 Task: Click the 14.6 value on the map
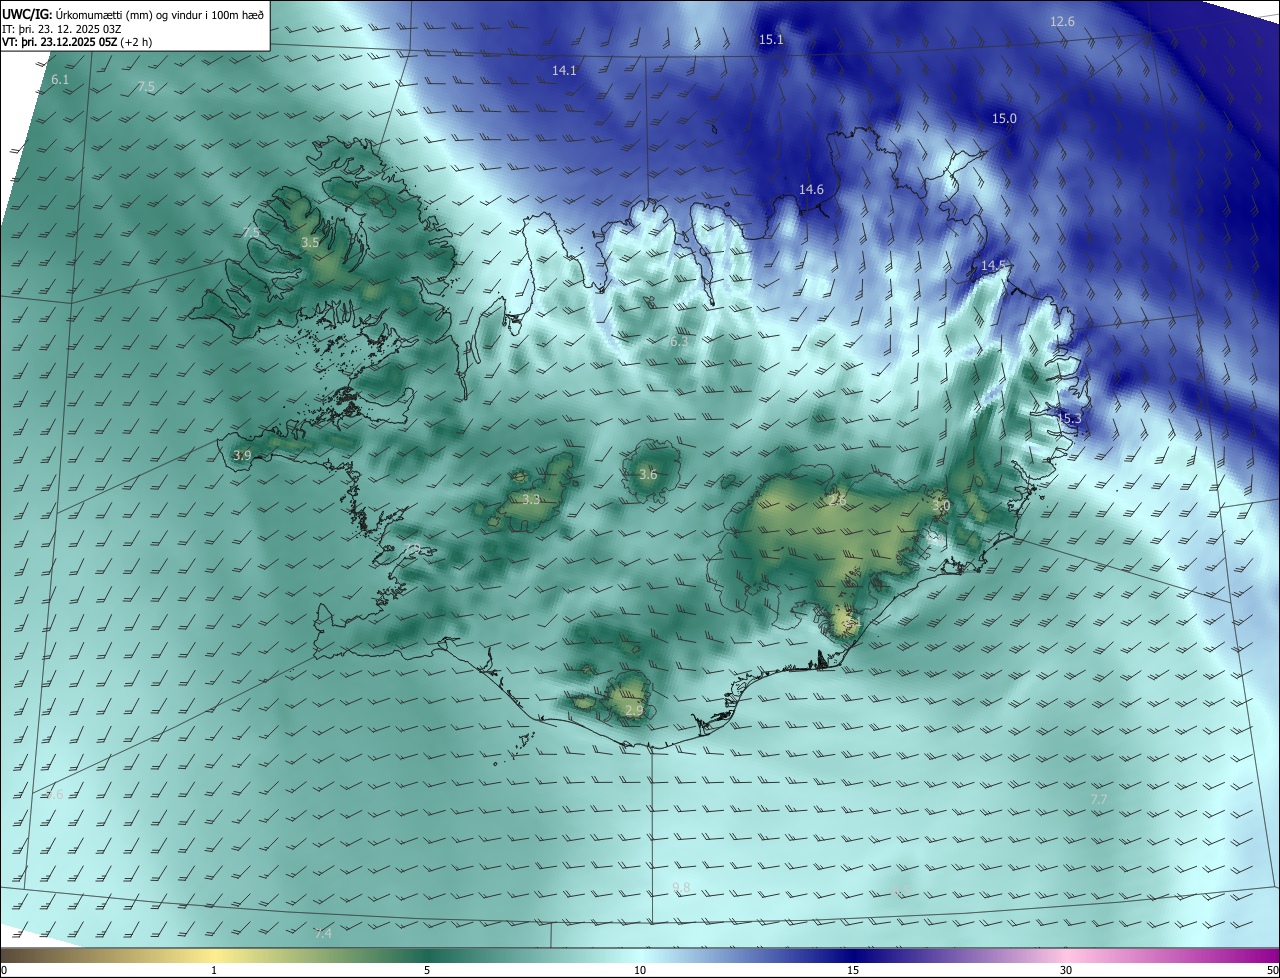pos(811,190)
